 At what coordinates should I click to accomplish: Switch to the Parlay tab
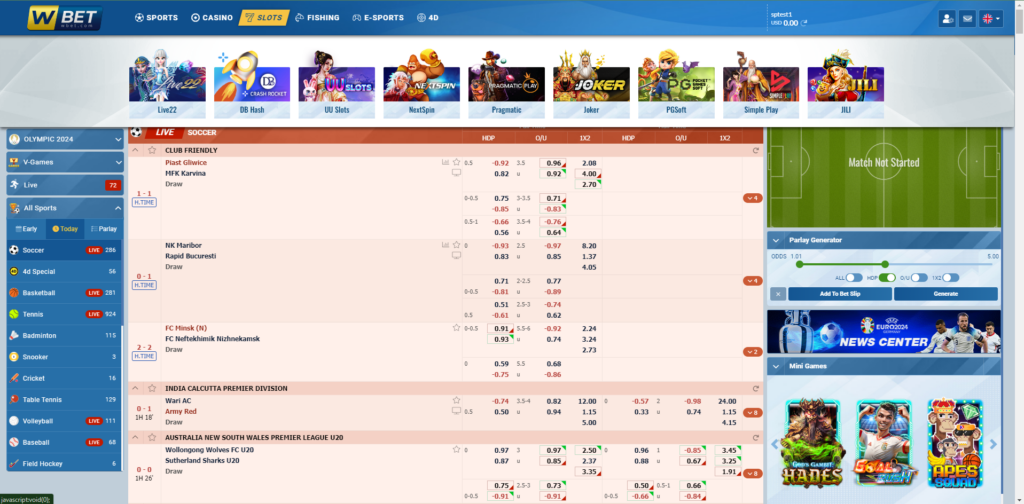click(103, 228)
